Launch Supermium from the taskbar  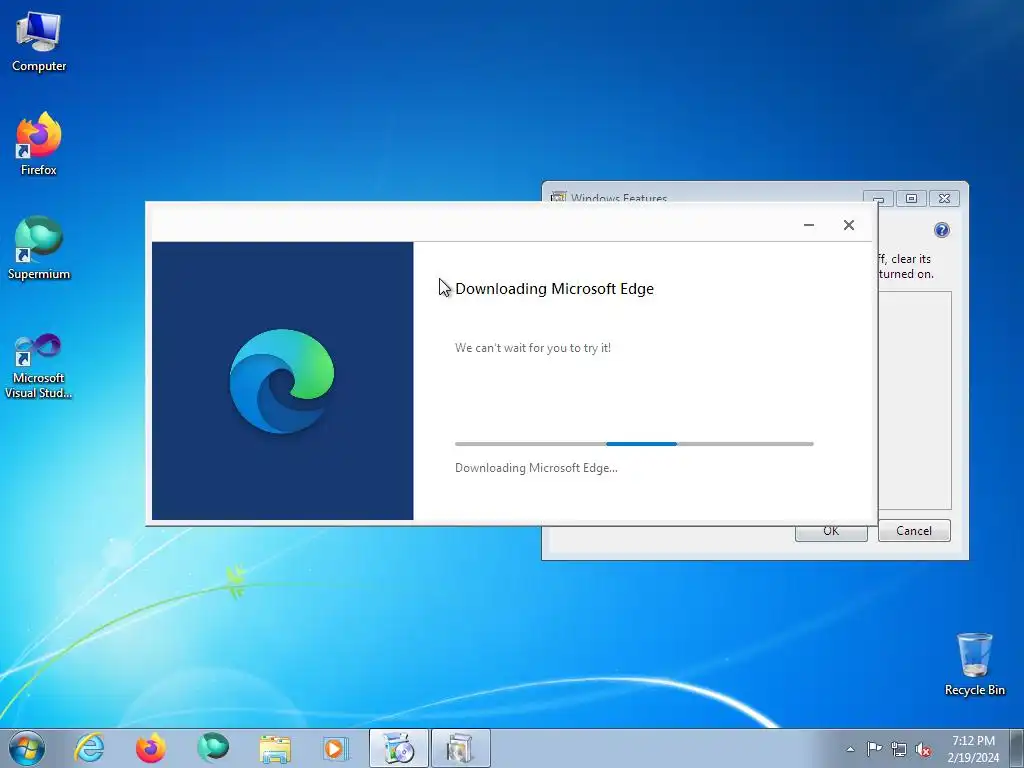click(213, 748)
